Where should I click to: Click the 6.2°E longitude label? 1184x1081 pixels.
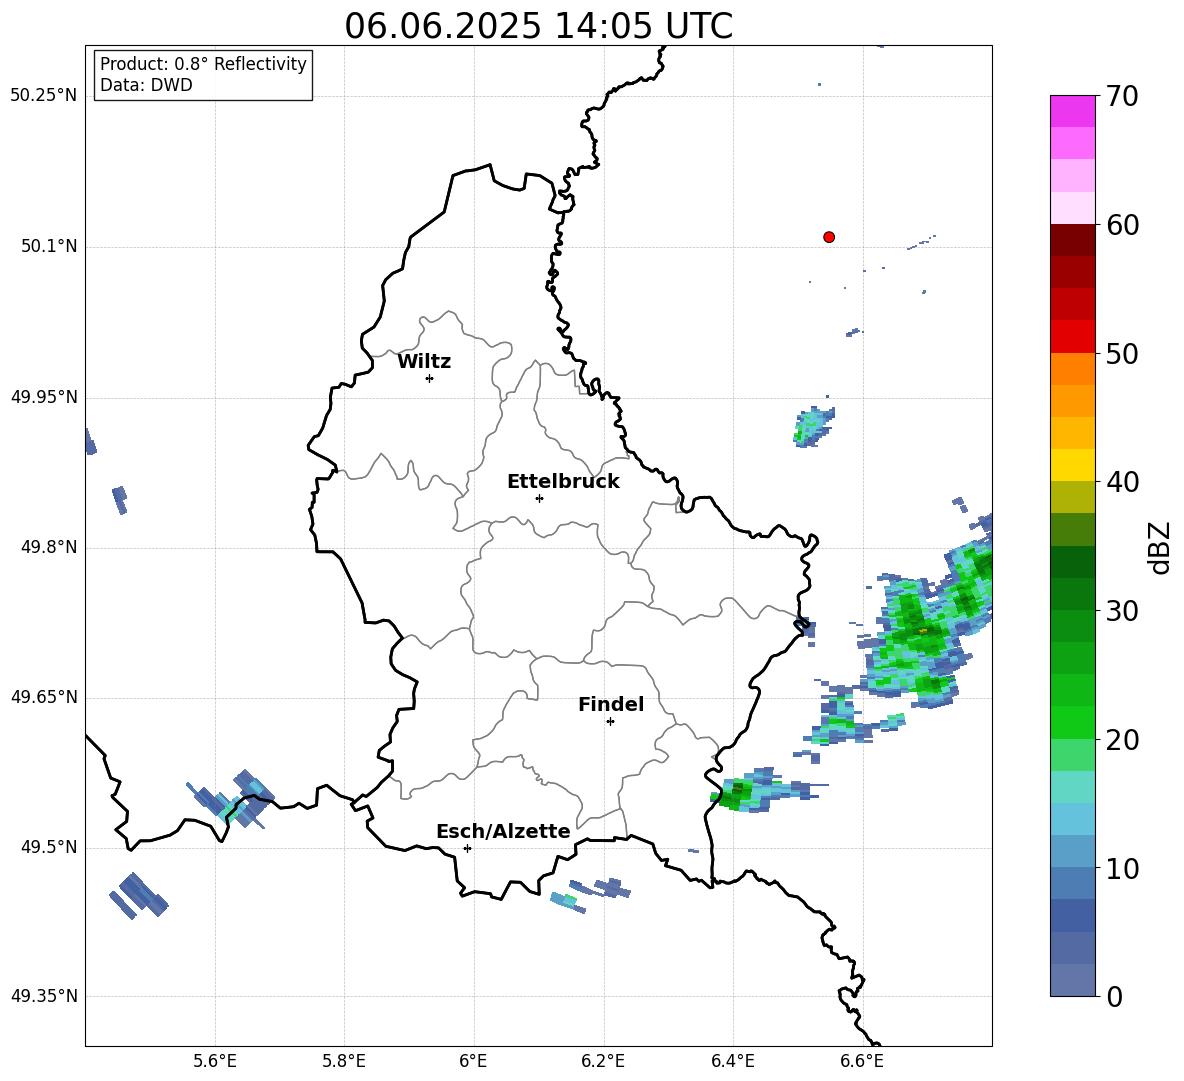[x=603, y=1061]
